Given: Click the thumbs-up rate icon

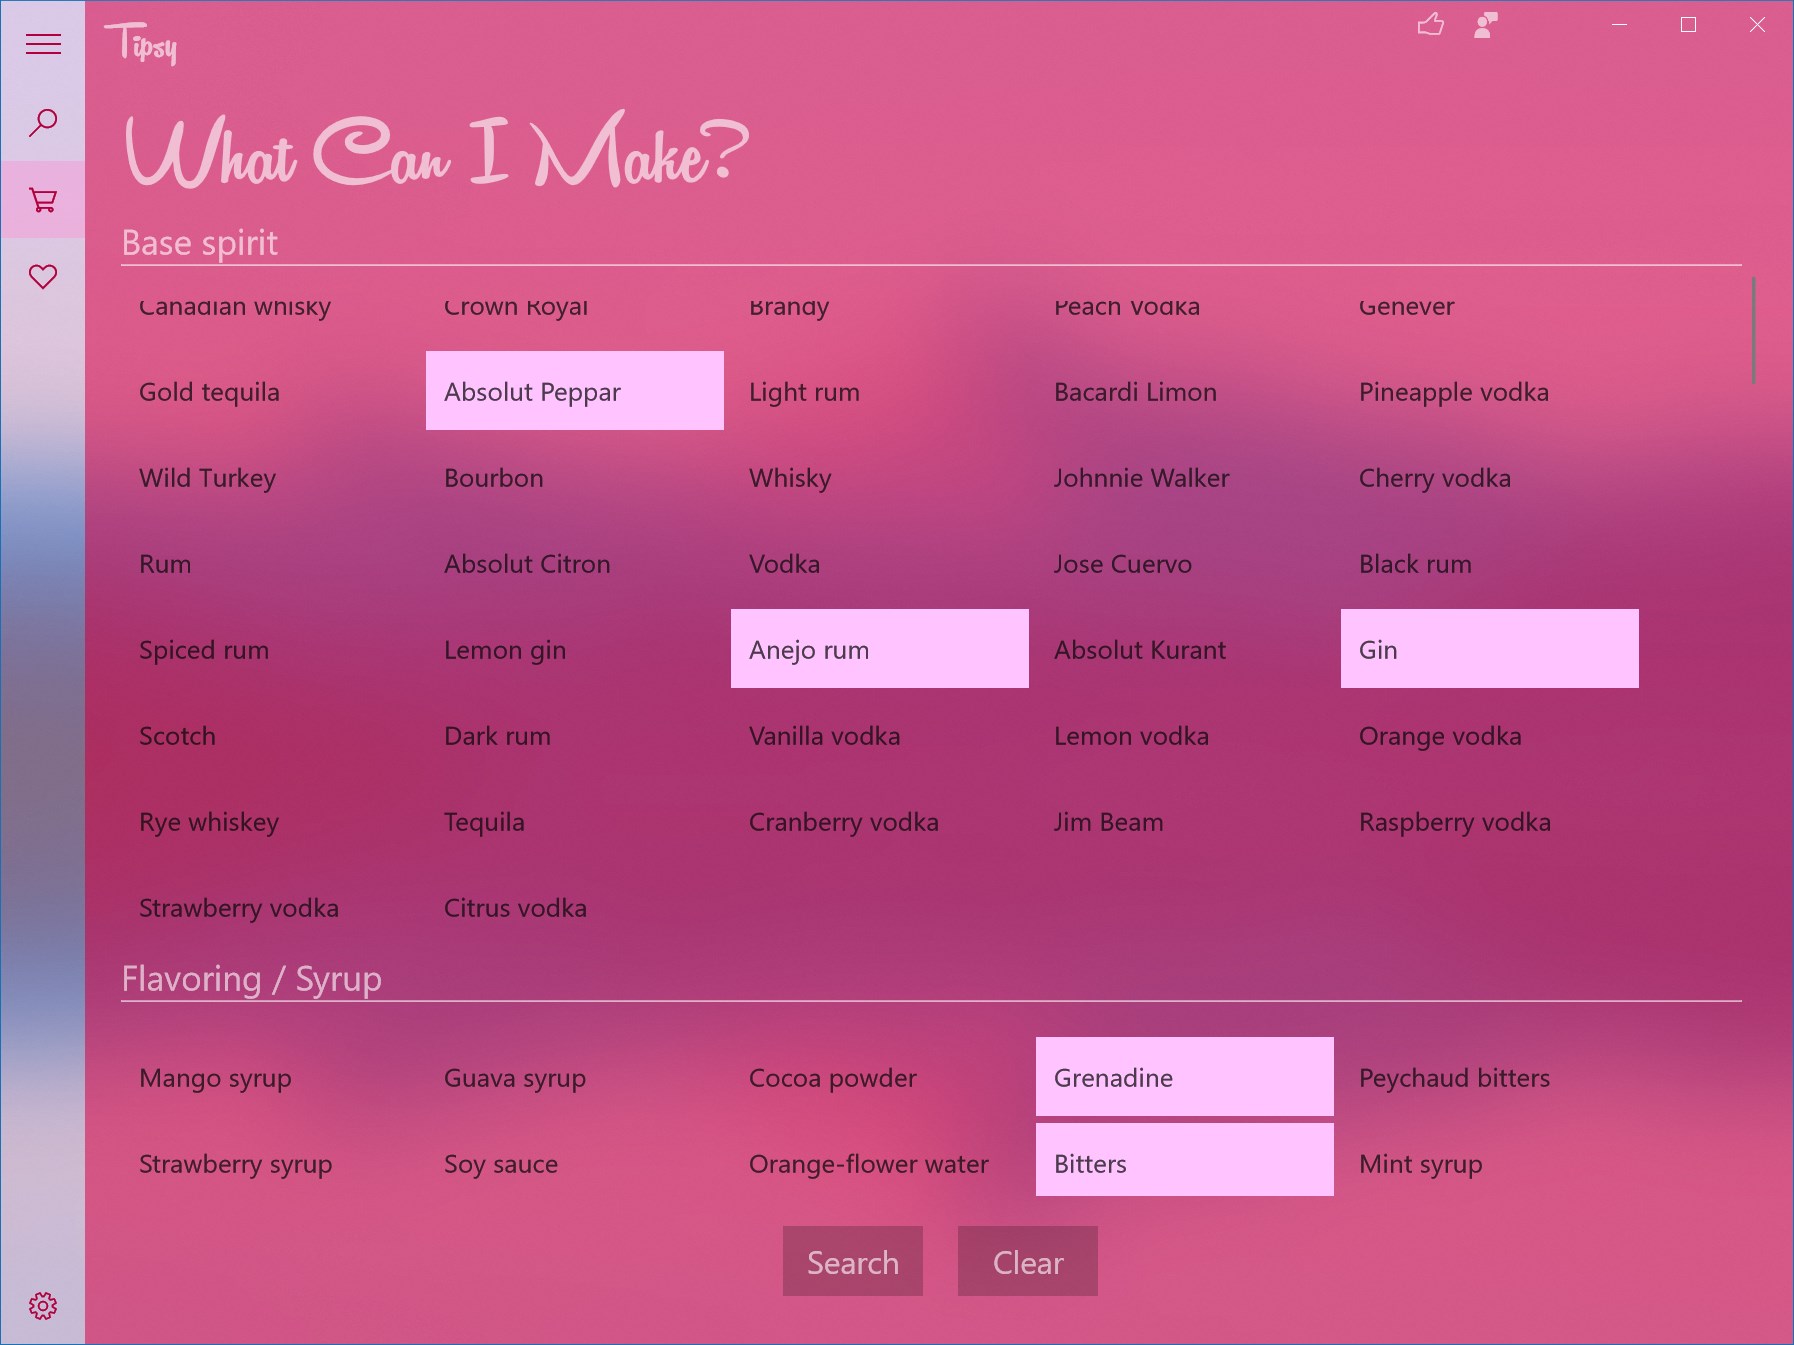Looking at the screenshot, I should coord(1431,24).
